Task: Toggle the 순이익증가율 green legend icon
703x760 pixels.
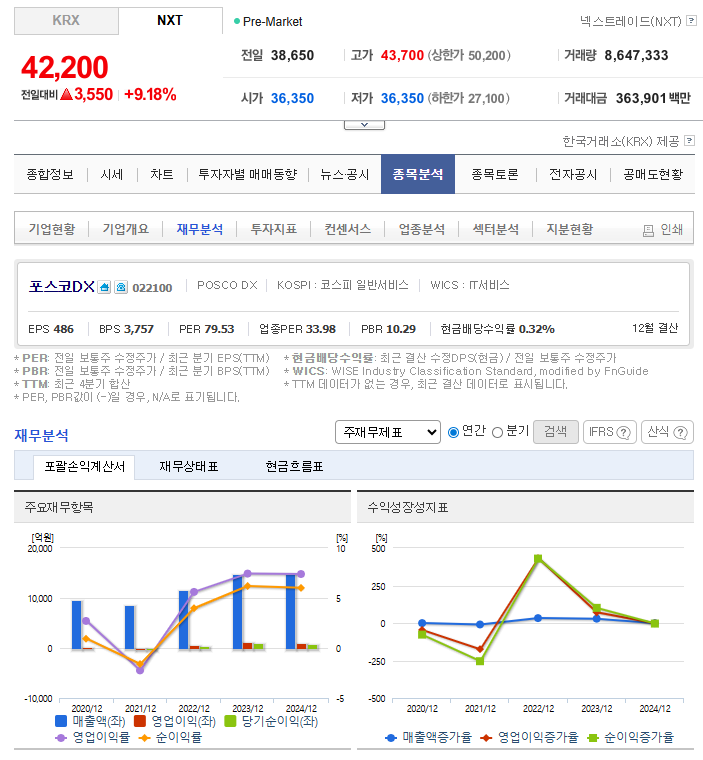Action: 592,738
